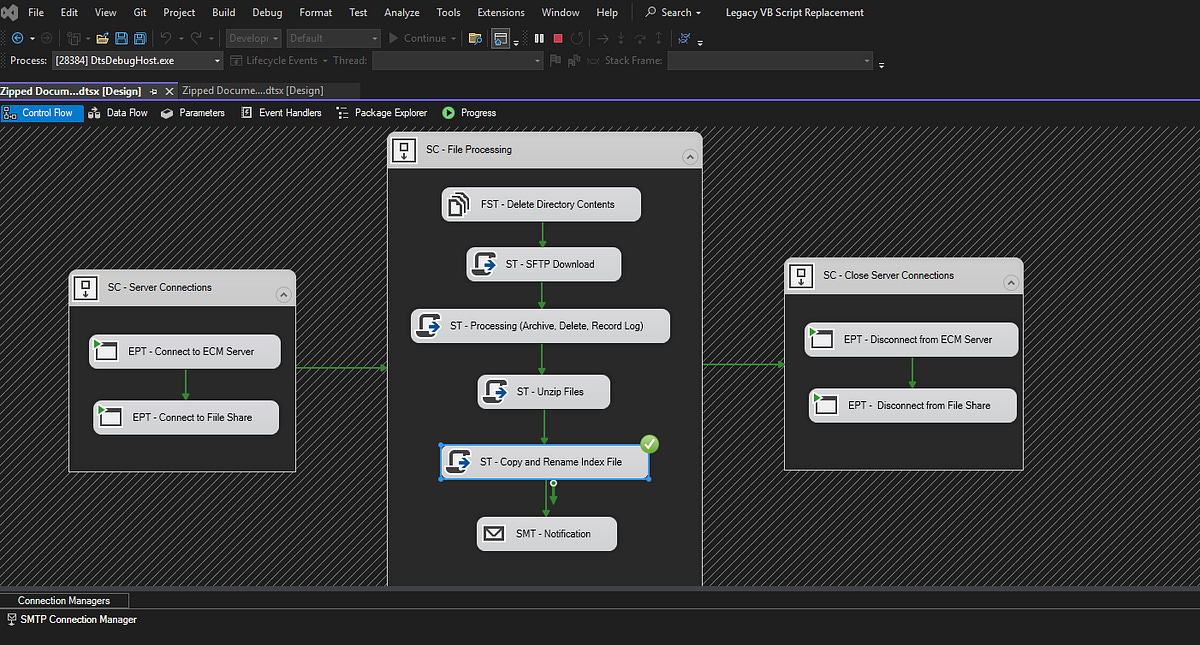Collapse the SC - Close Server Connections container
This screenshot has height=645, width=1200.
tap(1010, 283)
